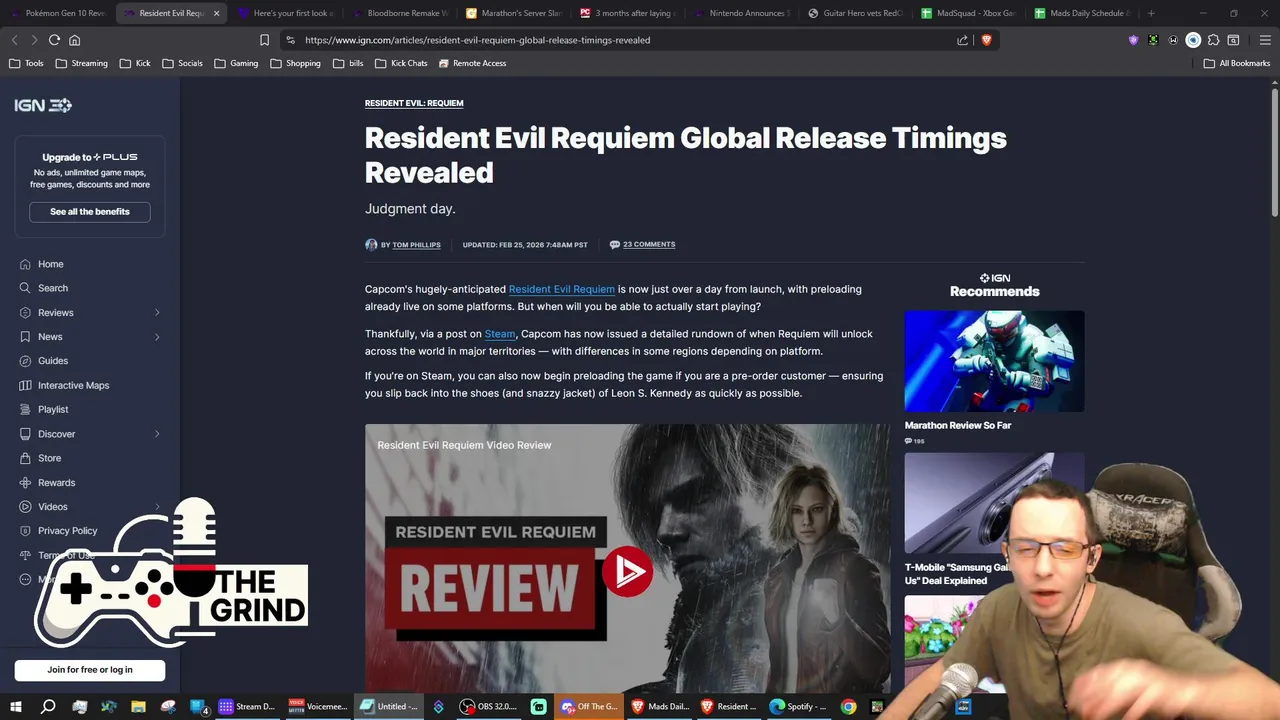
Task: Switch to Spotify in the taskbar
Action: coord(796,707)
